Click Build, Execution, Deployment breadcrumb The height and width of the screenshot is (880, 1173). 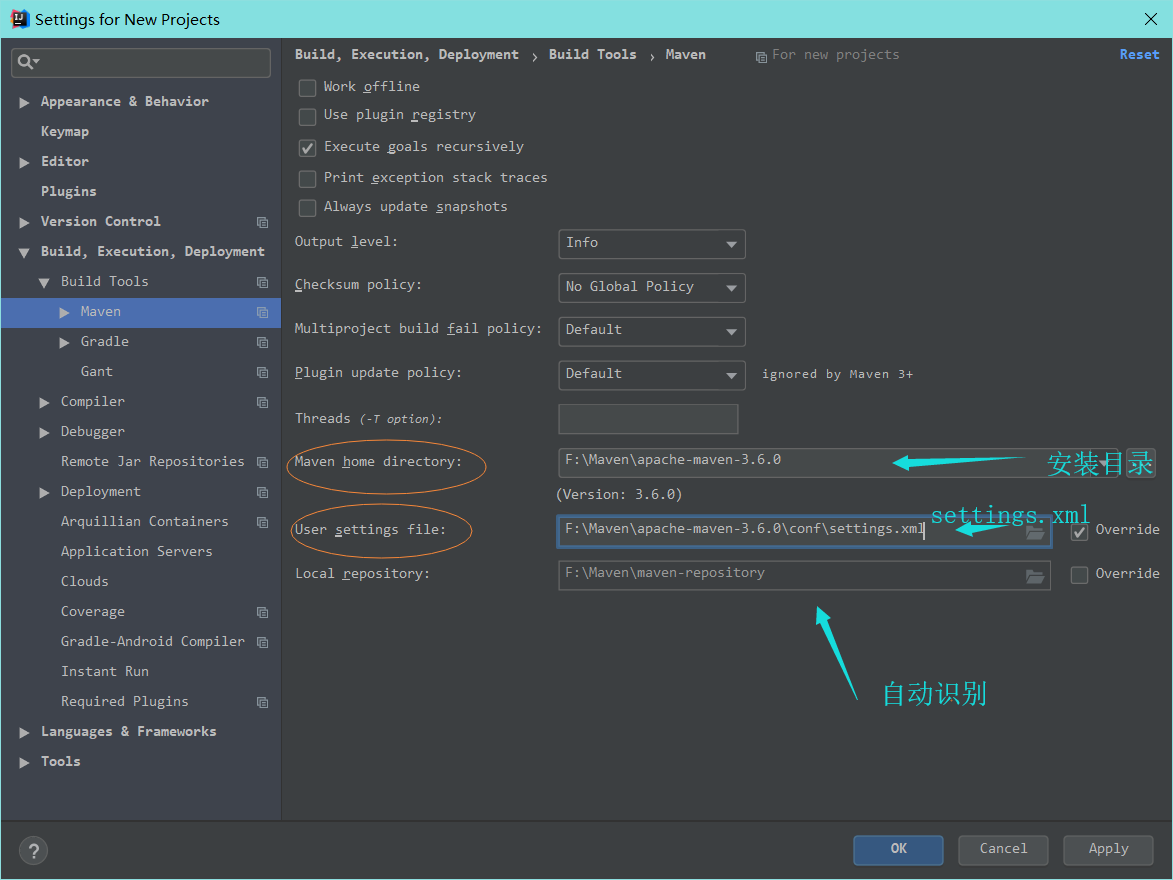406,55
